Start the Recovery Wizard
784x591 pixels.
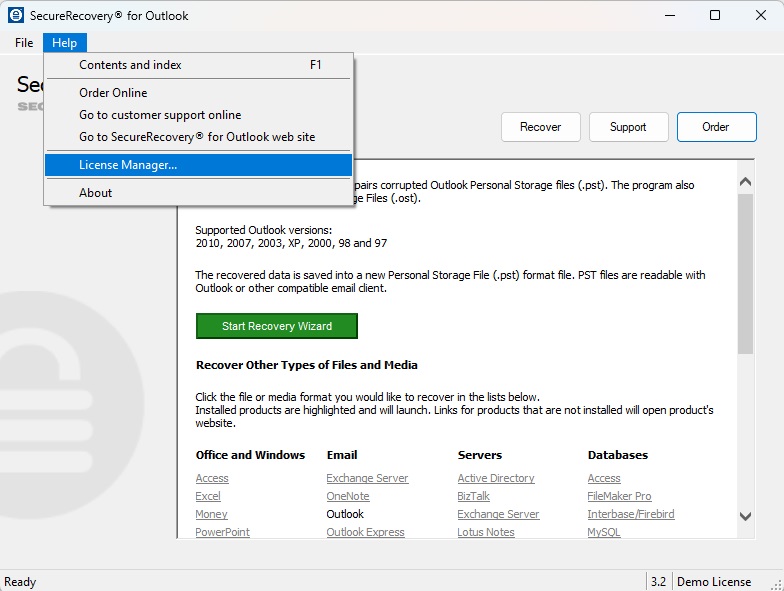[x=276, y=326]
